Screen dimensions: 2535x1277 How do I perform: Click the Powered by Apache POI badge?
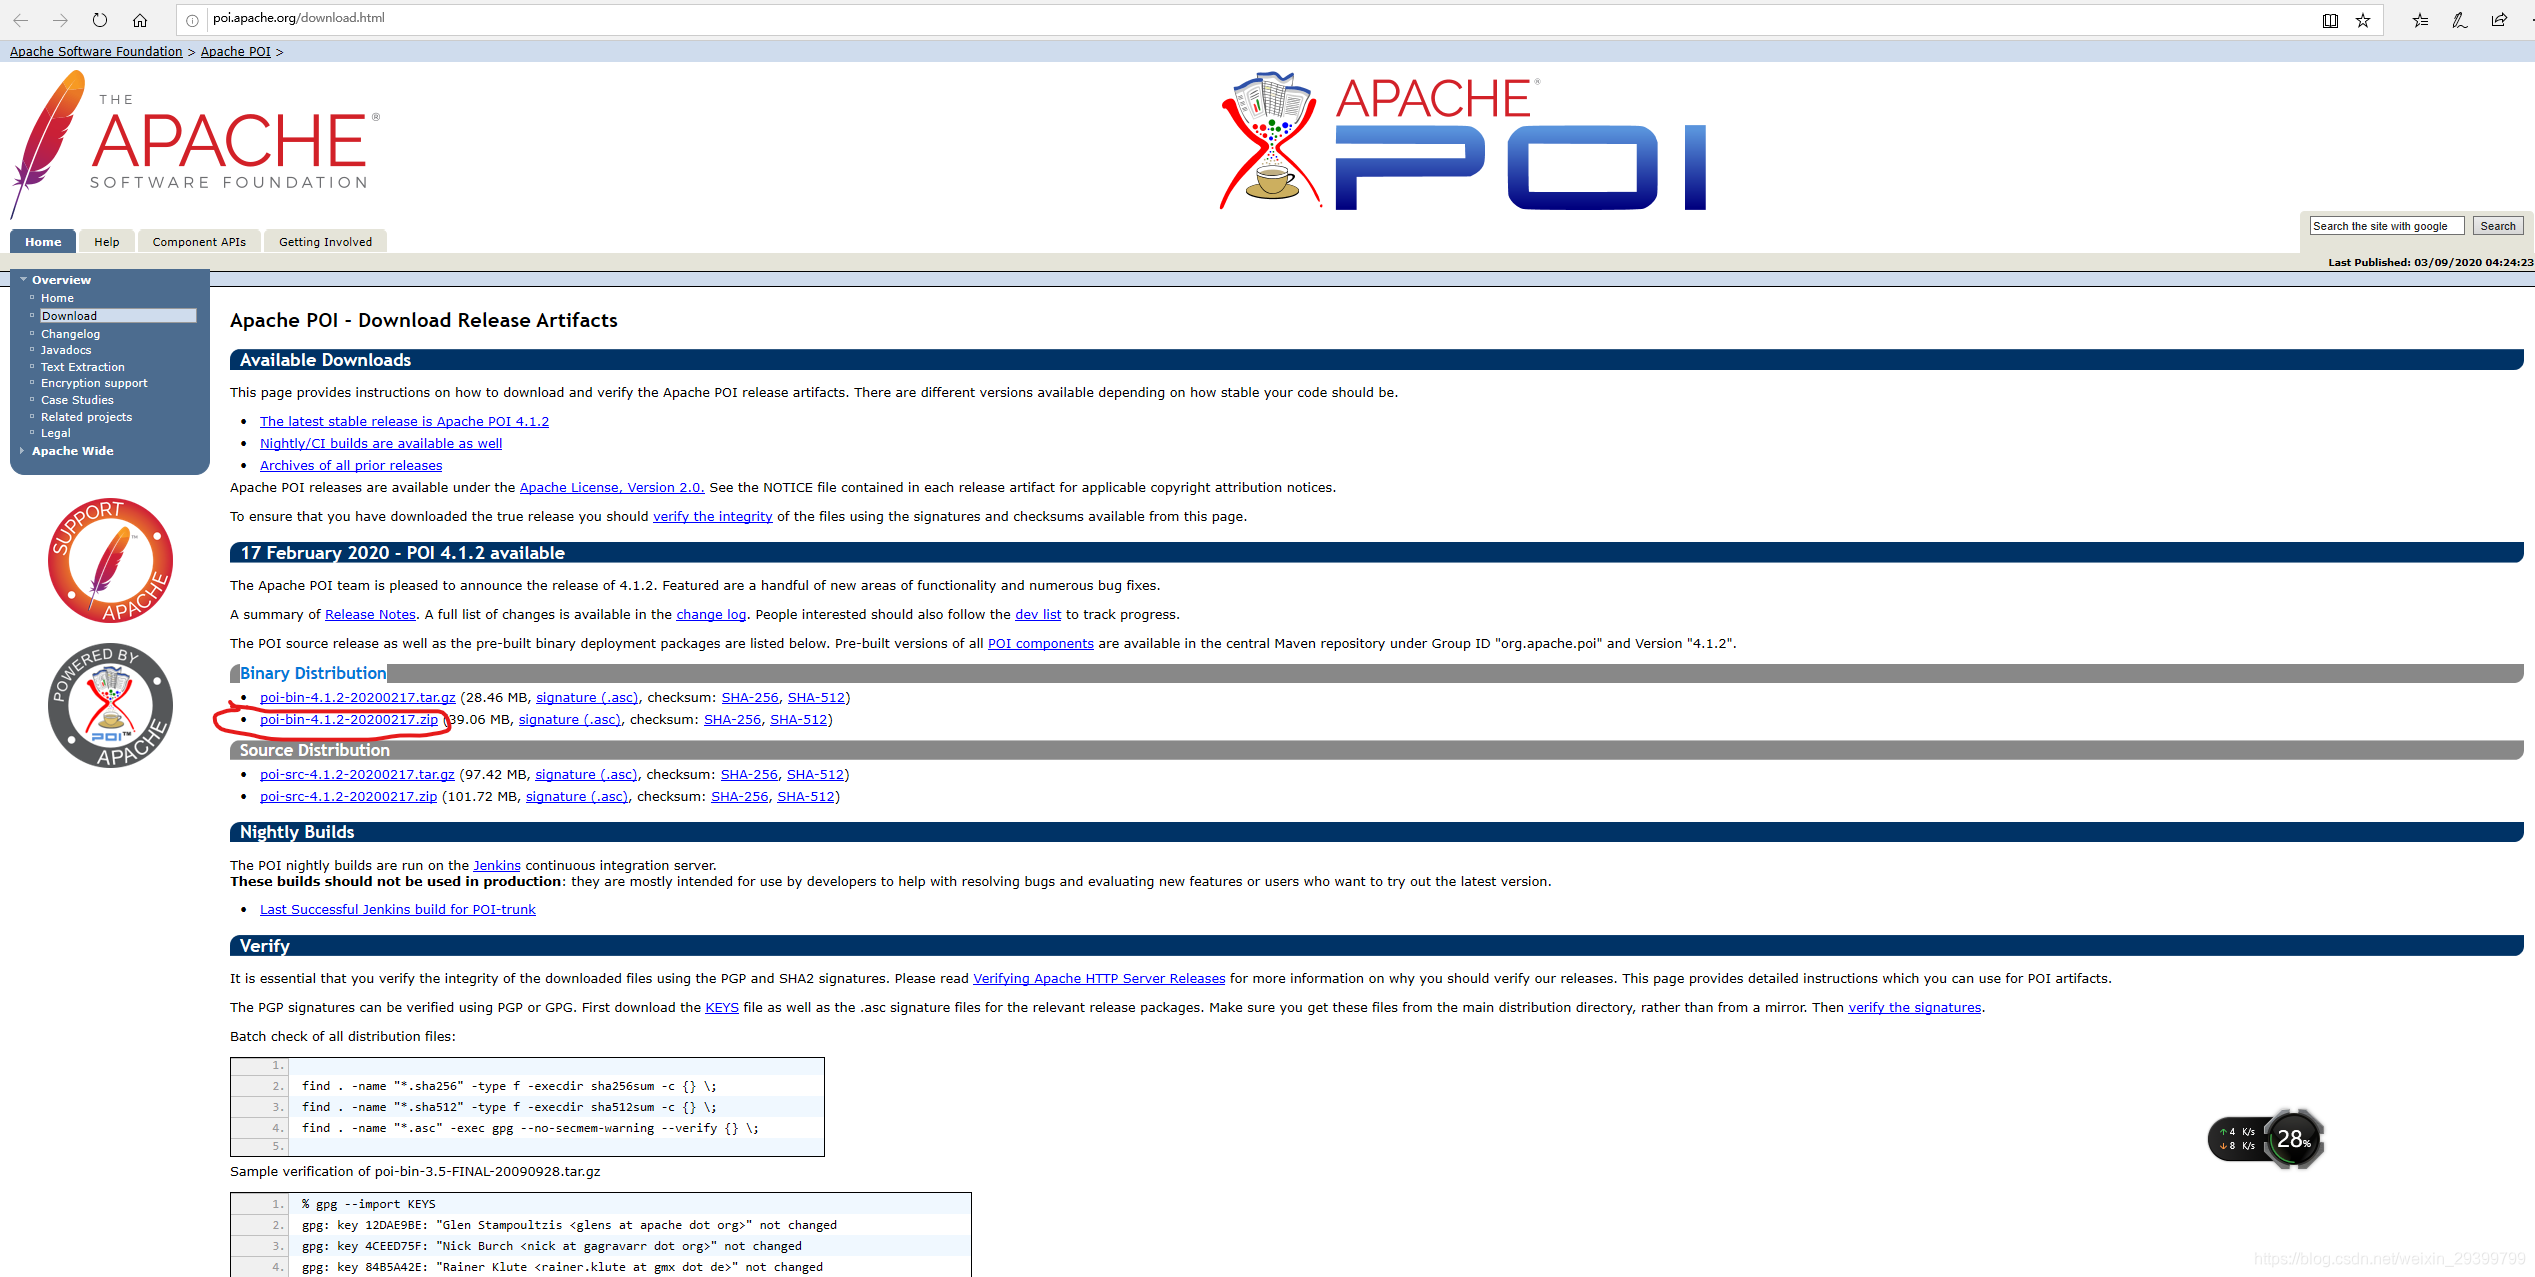pyautogui.click(x=110, y=705)
